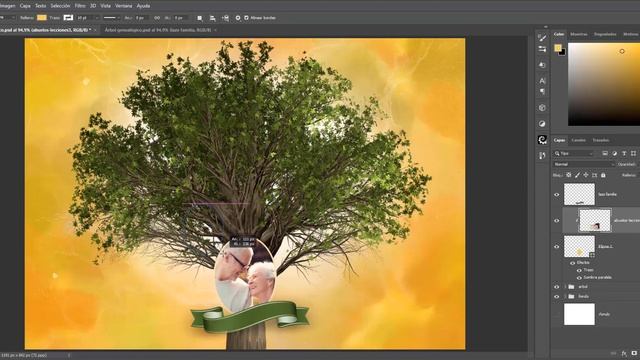The width and height of the screenshot is (640, 360).
Task: Open path operations icon in options bar
Action: [200, 18]
